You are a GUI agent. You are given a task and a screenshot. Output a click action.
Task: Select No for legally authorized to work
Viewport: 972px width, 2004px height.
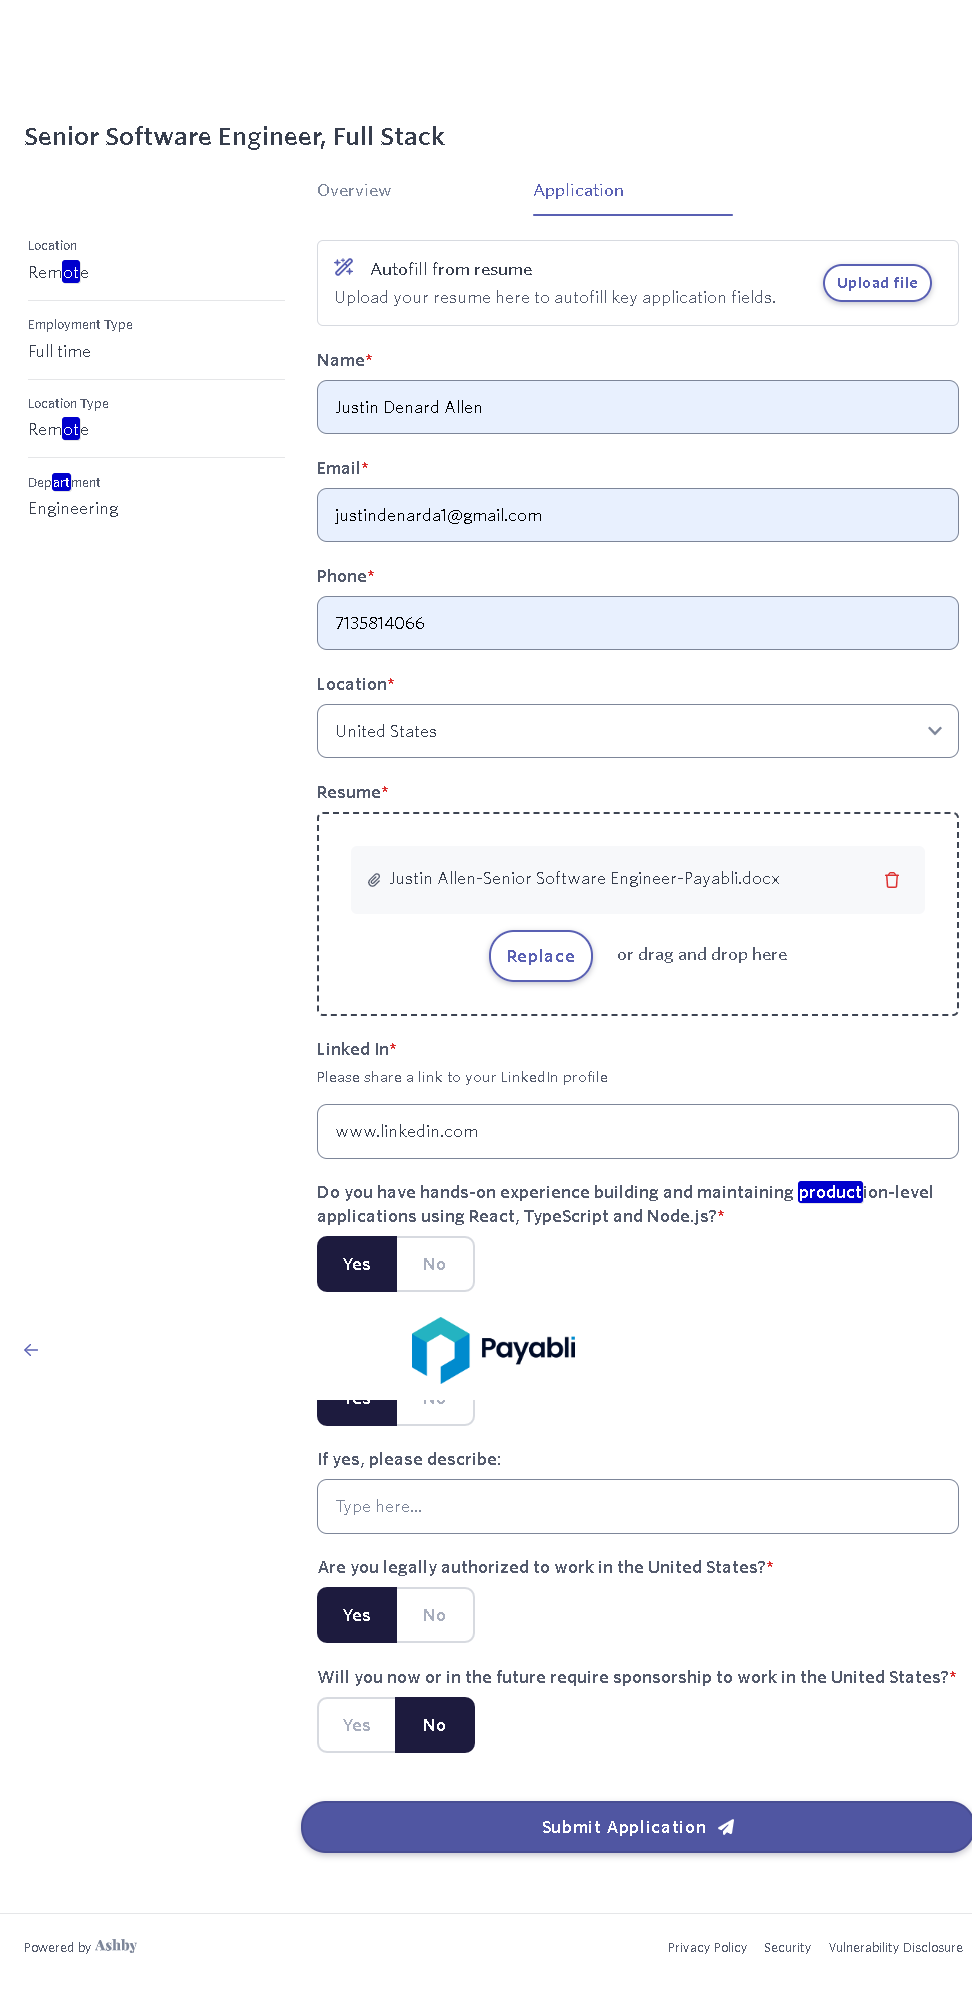(x=434, y=1615)
